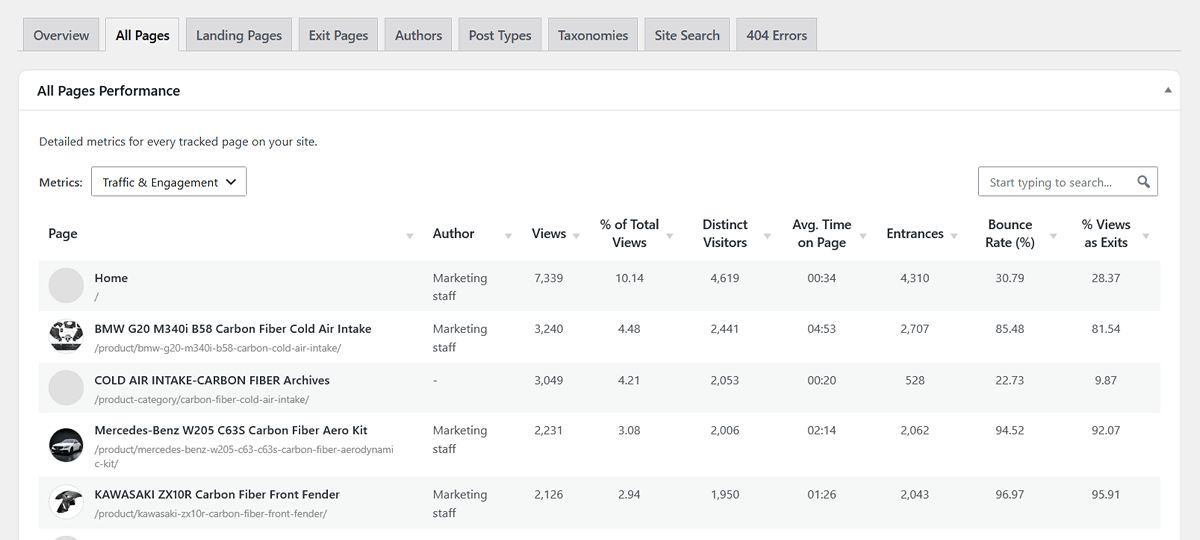Select the 7,339 views cell

(x=549, y=278)
